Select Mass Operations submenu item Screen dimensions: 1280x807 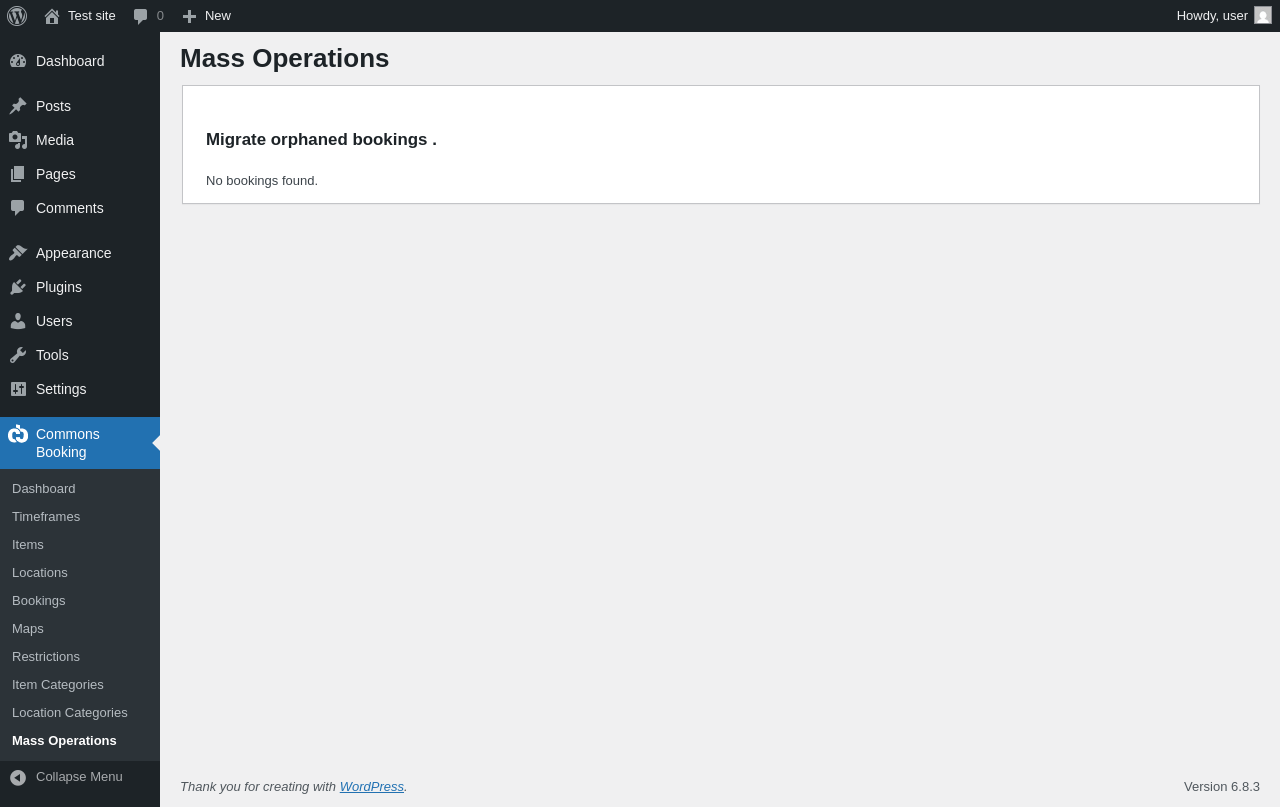pyautogui.click(x=64, y=741)
